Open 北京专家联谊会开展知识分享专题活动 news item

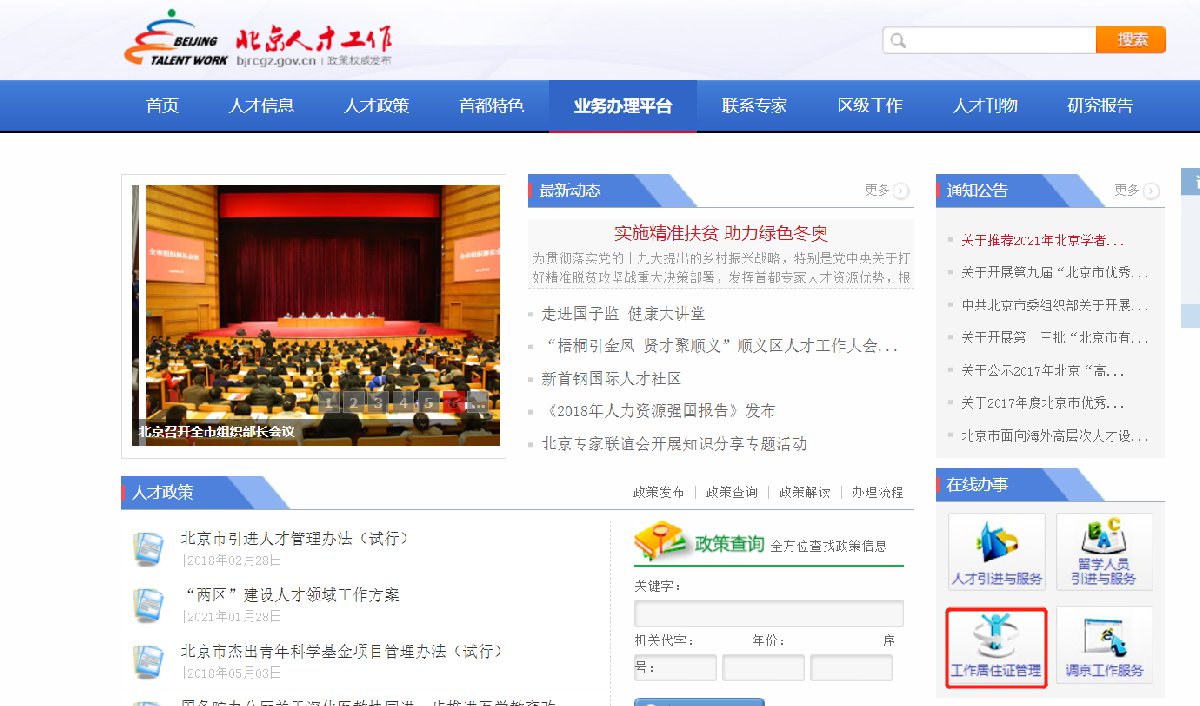tap(674, 444)
